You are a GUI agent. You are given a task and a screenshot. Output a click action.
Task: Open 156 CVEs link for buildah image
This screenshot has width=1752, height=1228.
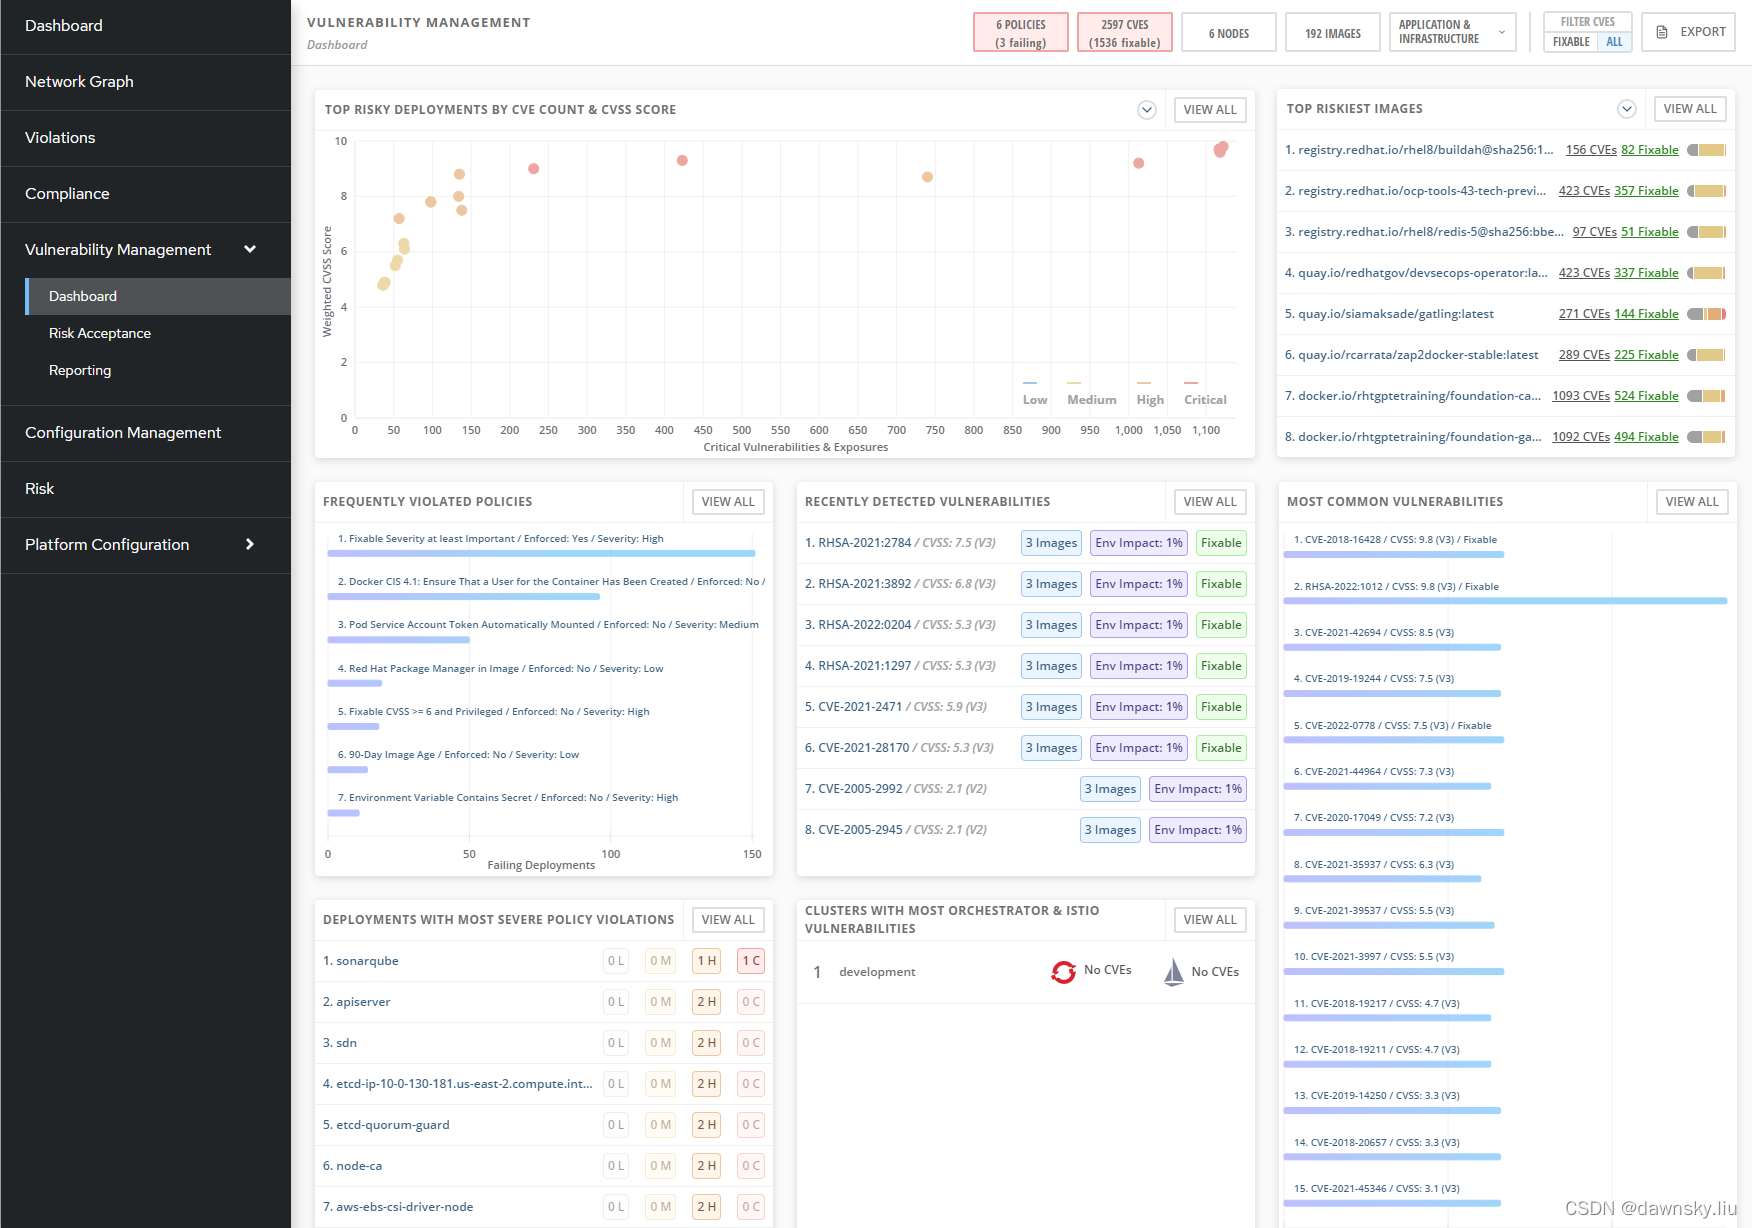[1591, 150]
